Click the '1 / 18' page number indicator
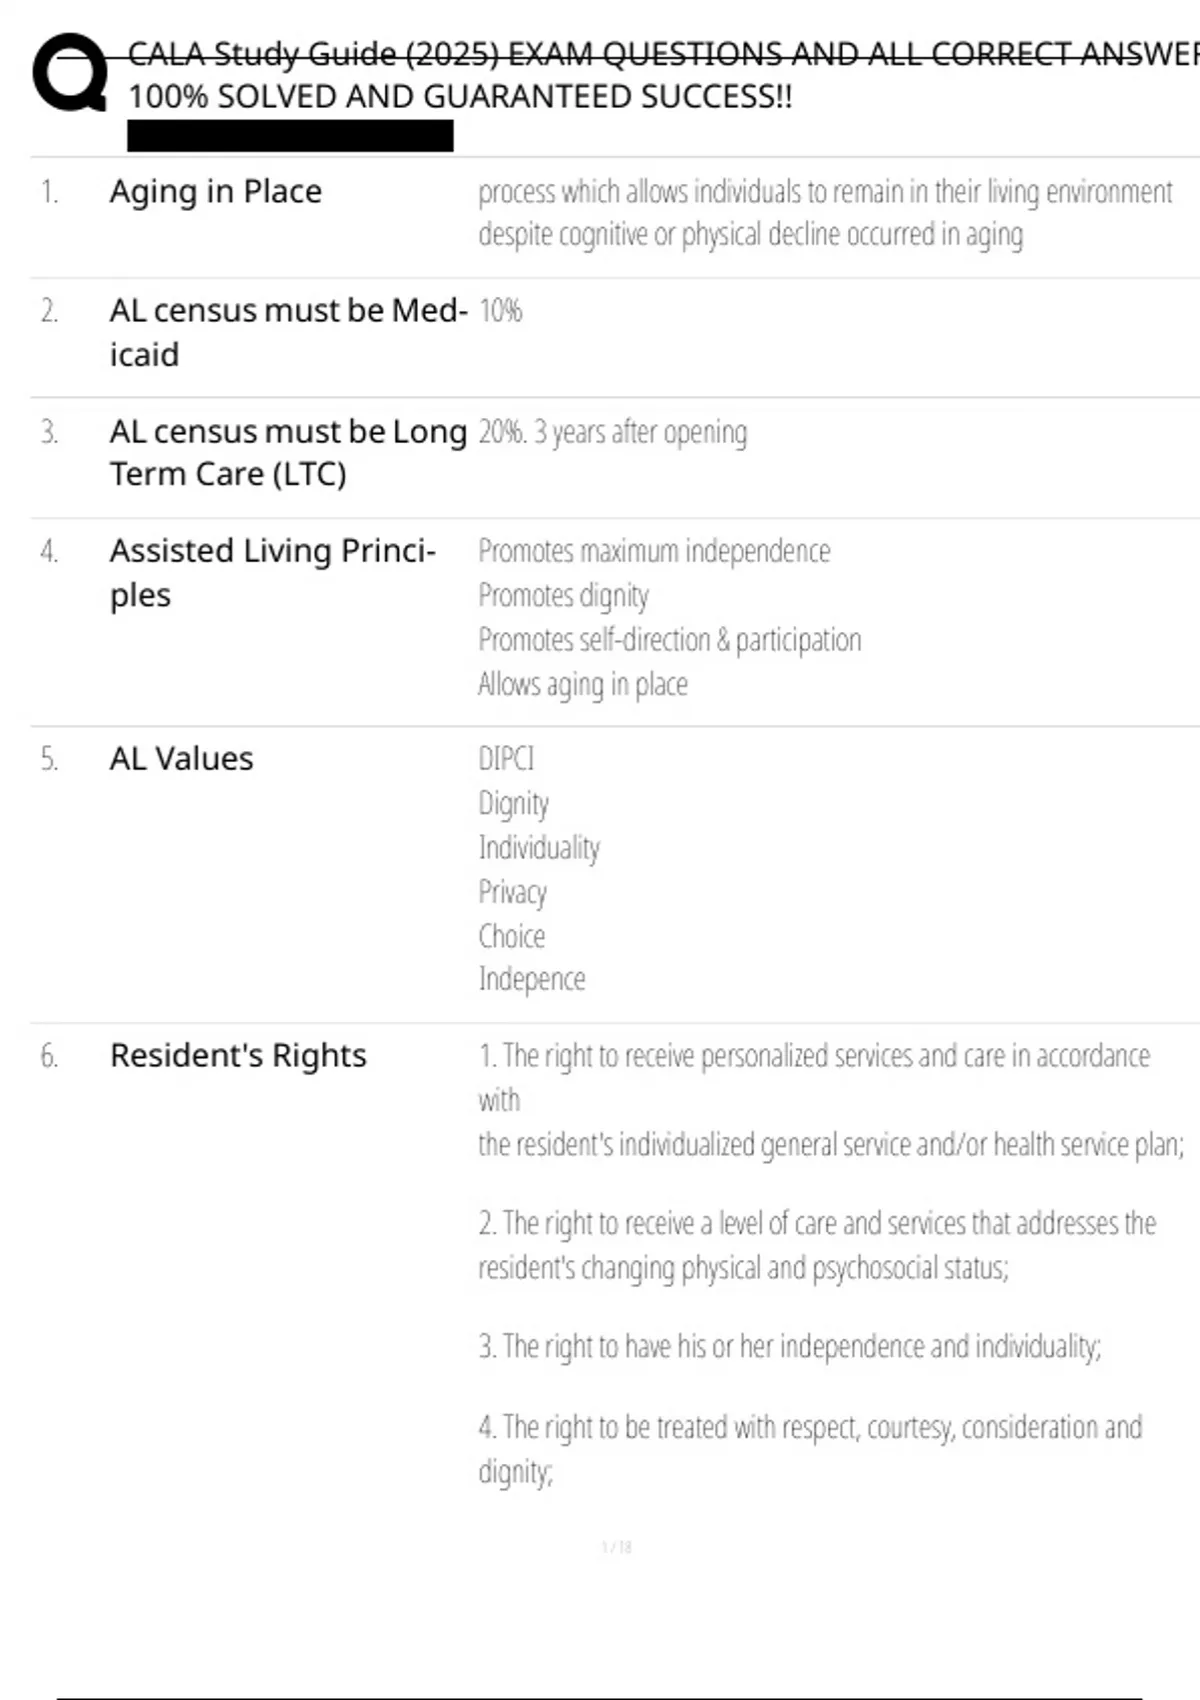The height and width of the screenshot is (1700, 1200). pos(616,1547)
